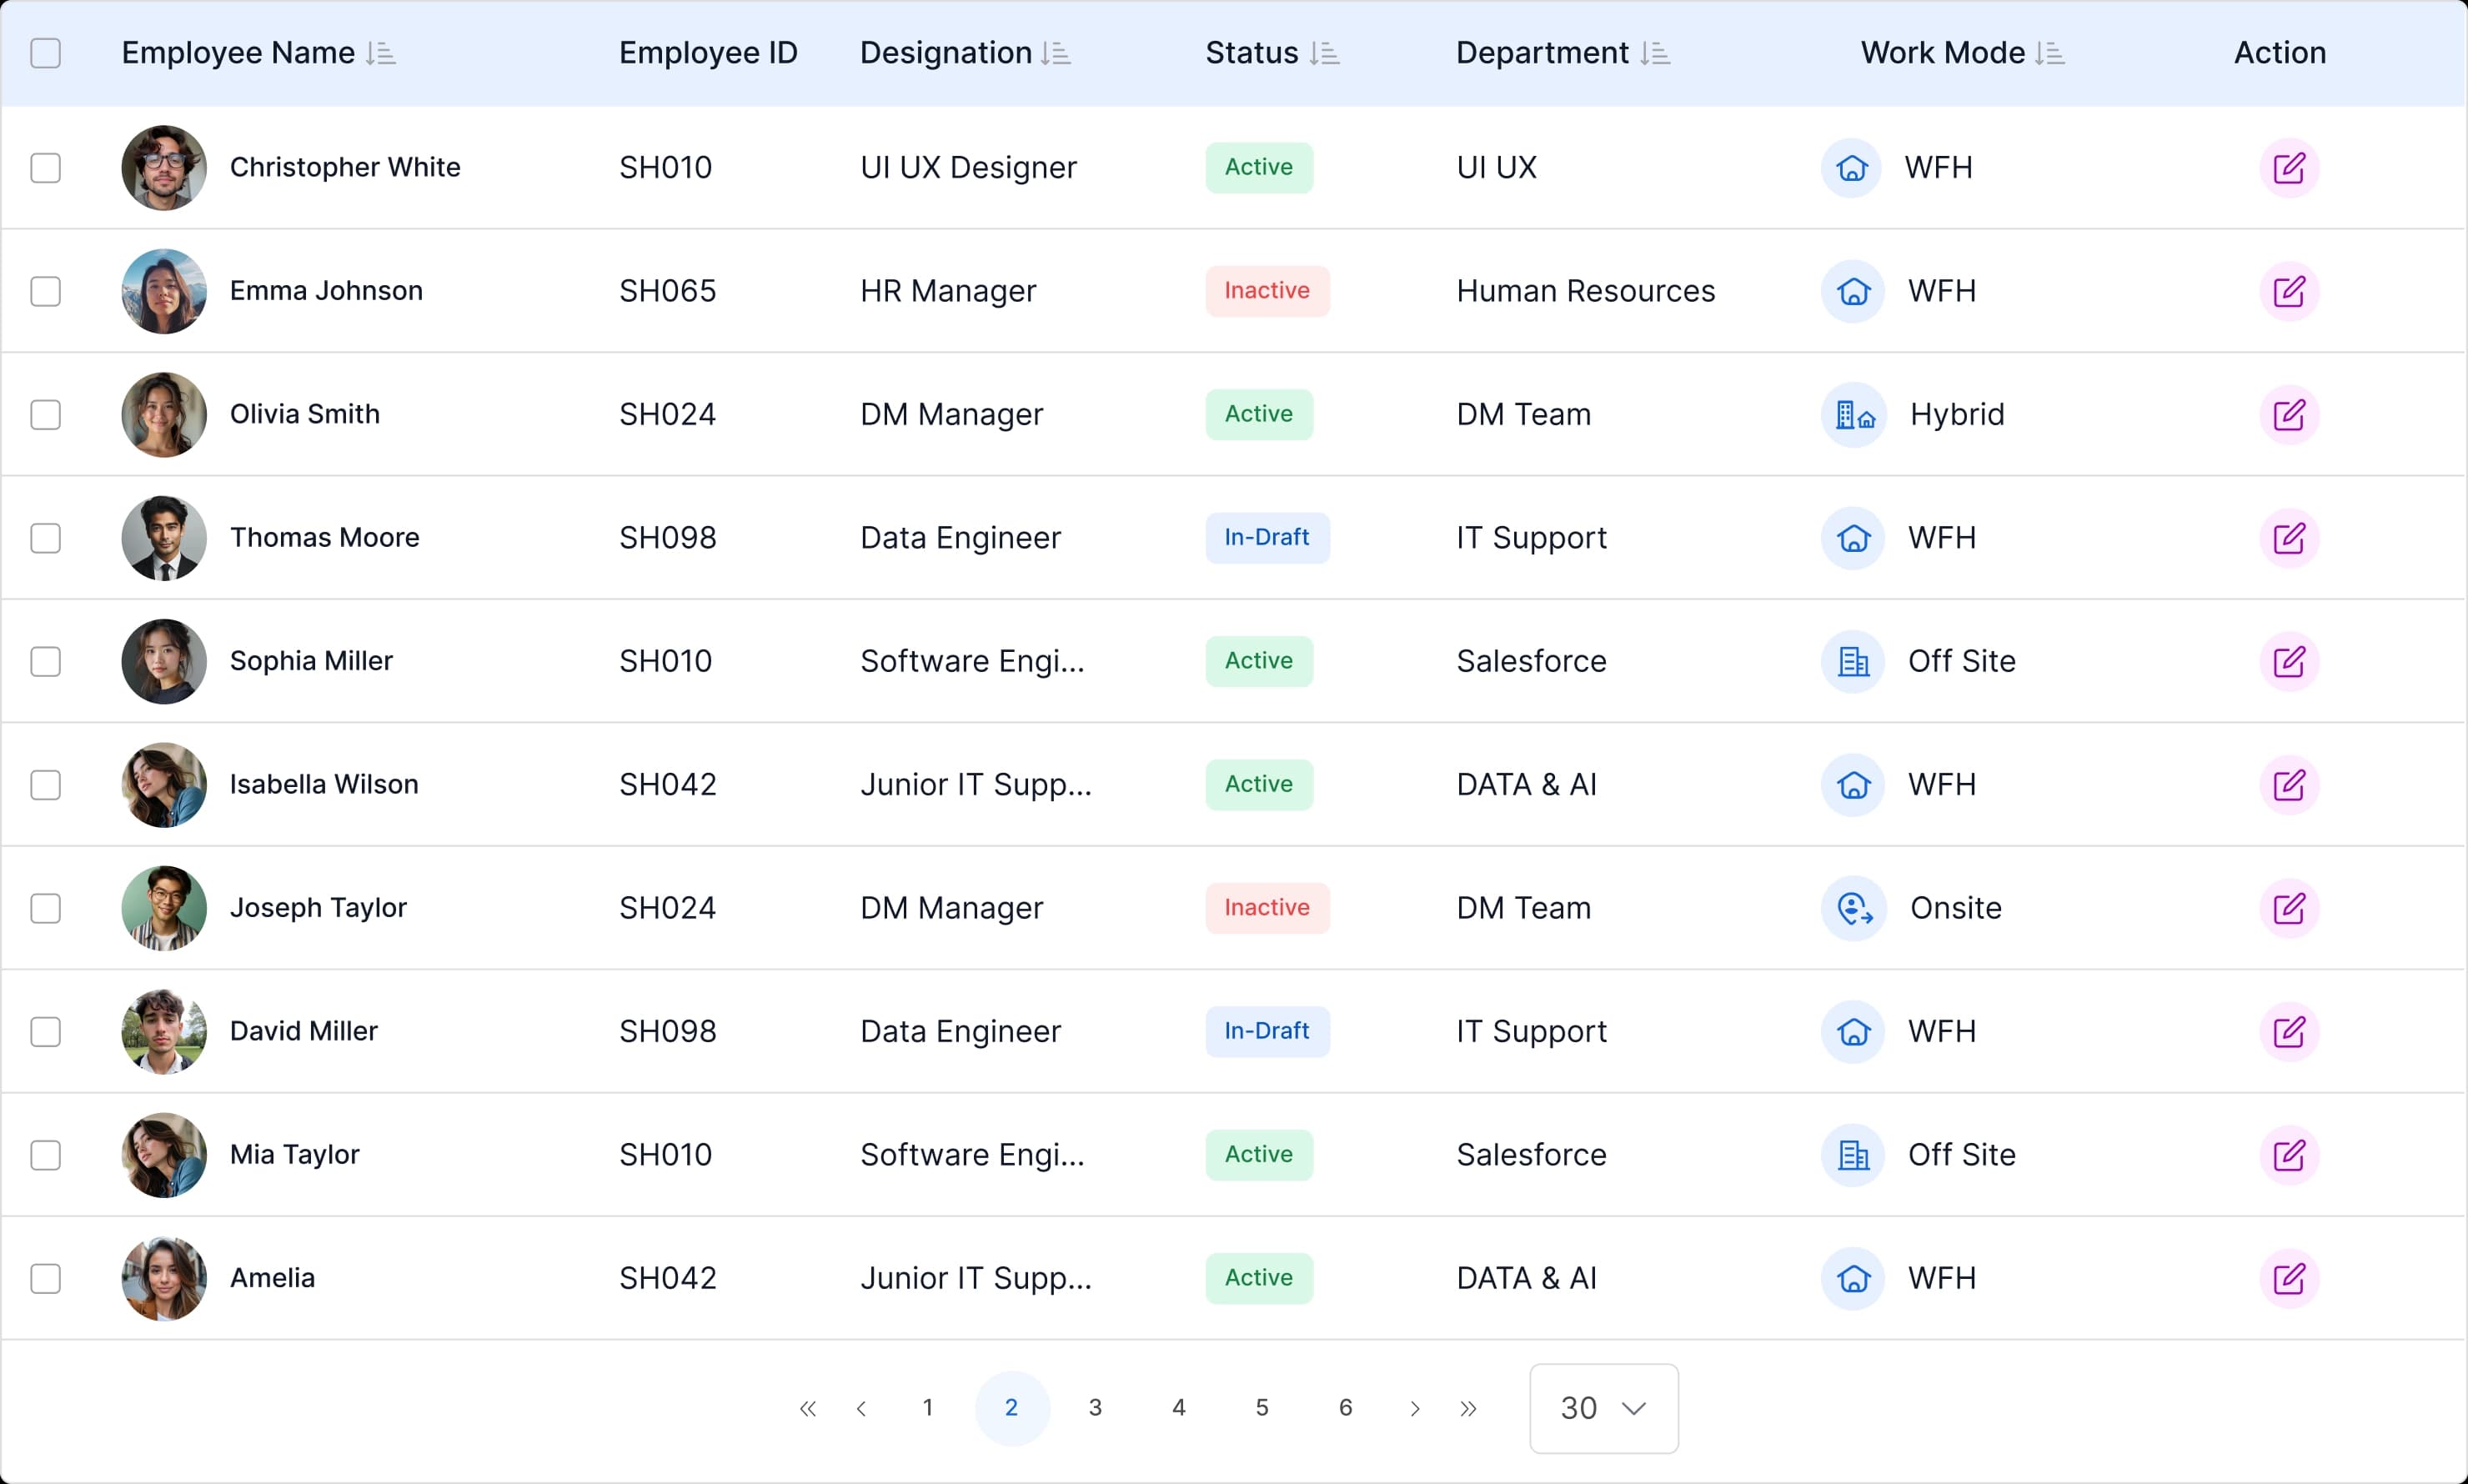Image resolution: width=2468 pixels, height=1484 pixels.
Task: Click edit icon for Christopher White
Action: click(x=2288, y=168)
